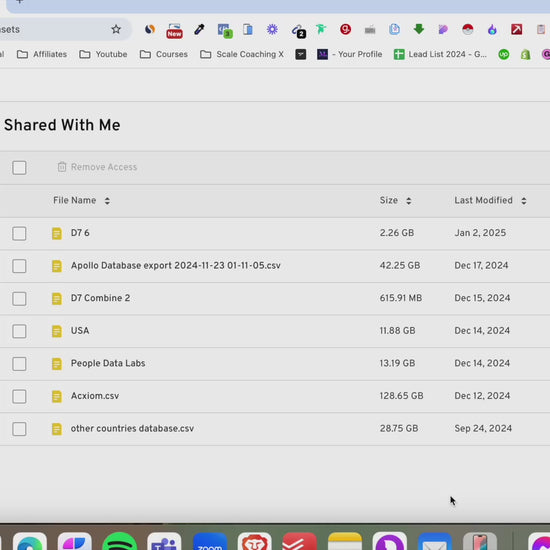Open the dark square bookmark icon
Screen dimensions: 550x550
(301, 54)
